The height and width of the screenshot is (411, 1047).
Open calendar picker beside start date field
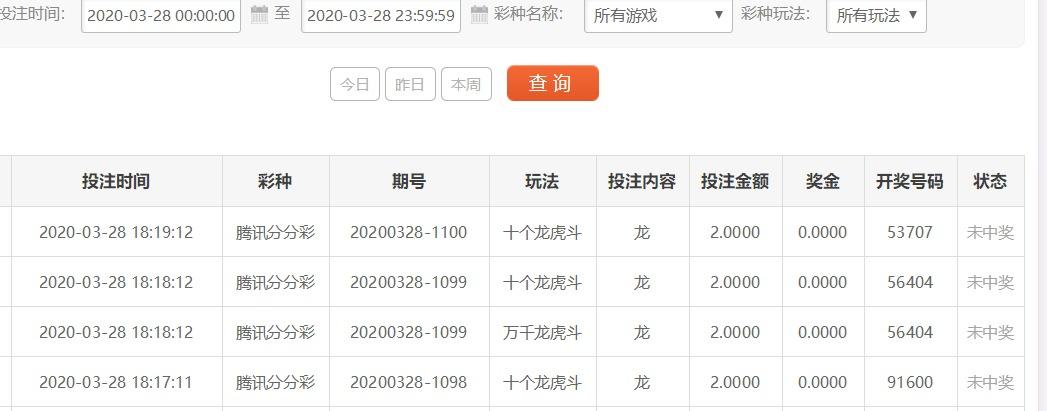pos(259,14)
